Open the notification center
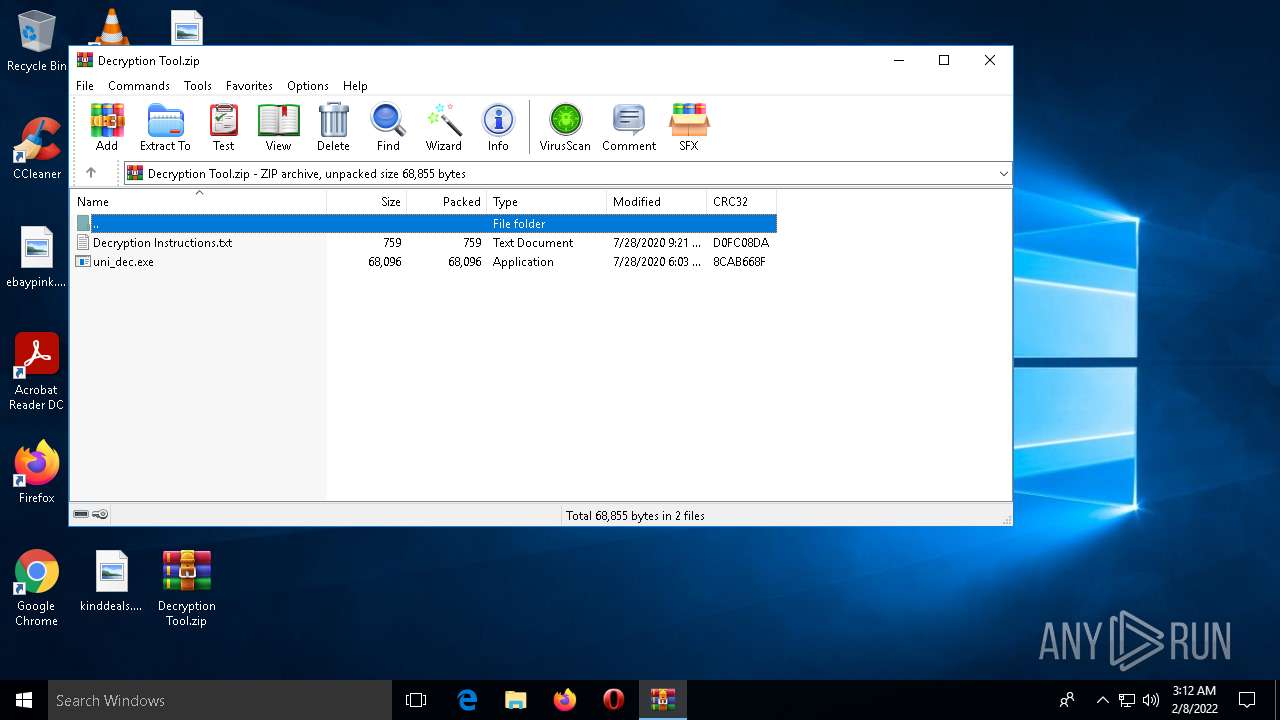Viewport: 1280px width, 720px height. pos(1247,700)
